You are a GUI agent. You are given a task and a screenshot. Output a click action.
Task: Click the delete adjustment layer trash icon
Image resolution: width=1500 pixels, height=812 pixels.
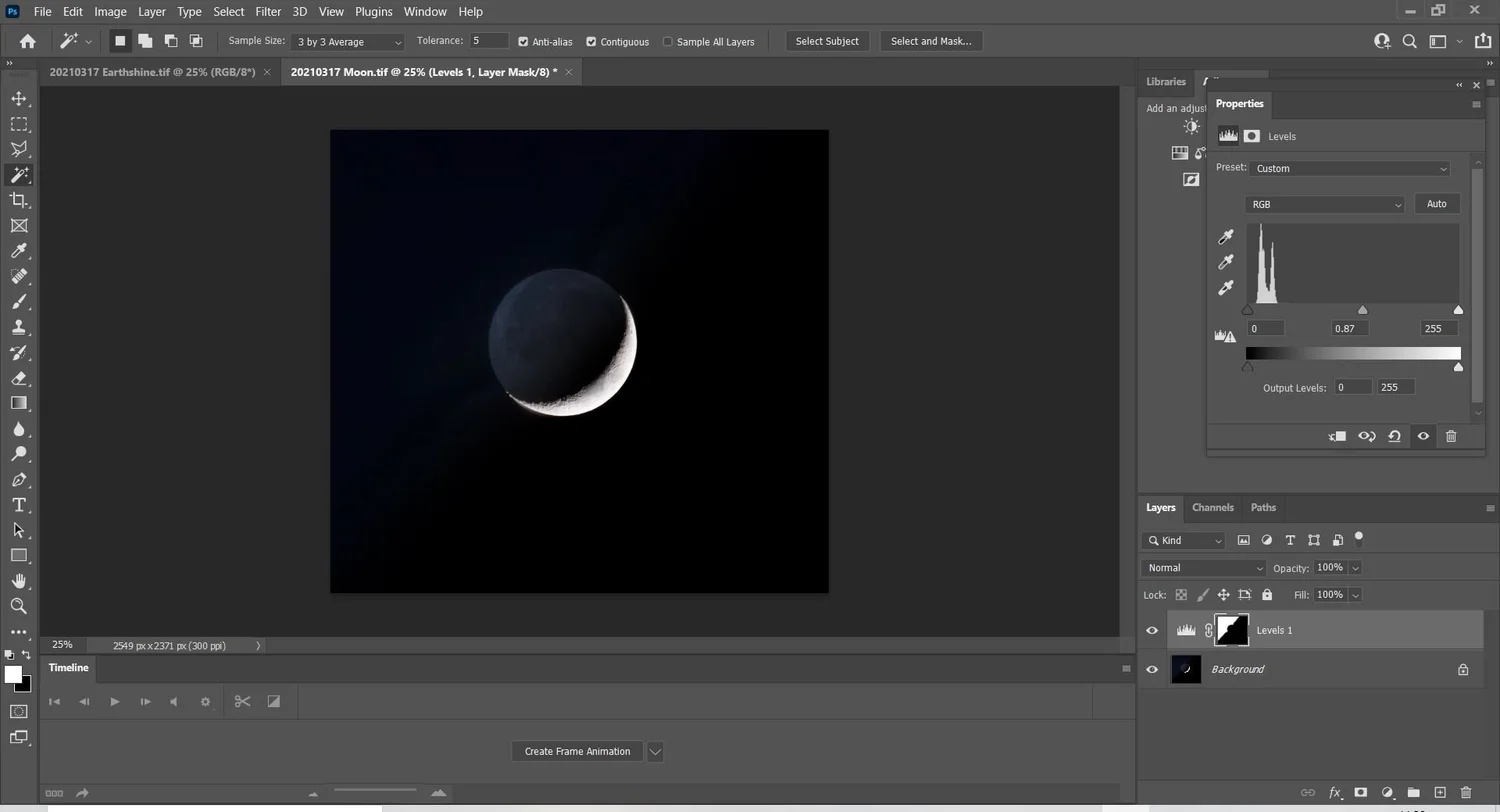click(1451, 436)
